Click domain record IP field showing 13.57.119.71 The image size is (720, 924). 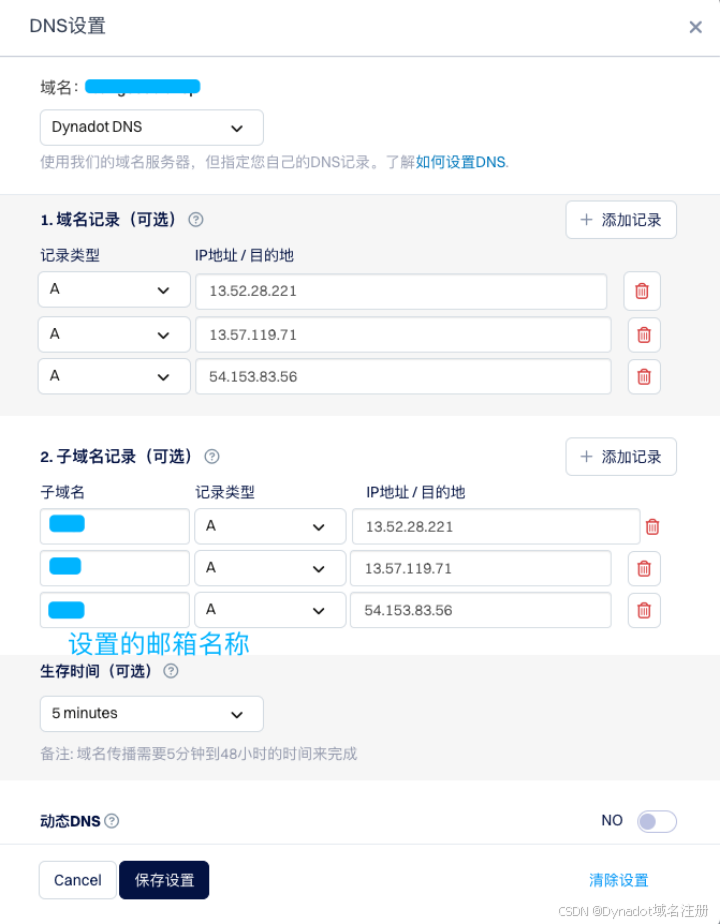[403, 335]
